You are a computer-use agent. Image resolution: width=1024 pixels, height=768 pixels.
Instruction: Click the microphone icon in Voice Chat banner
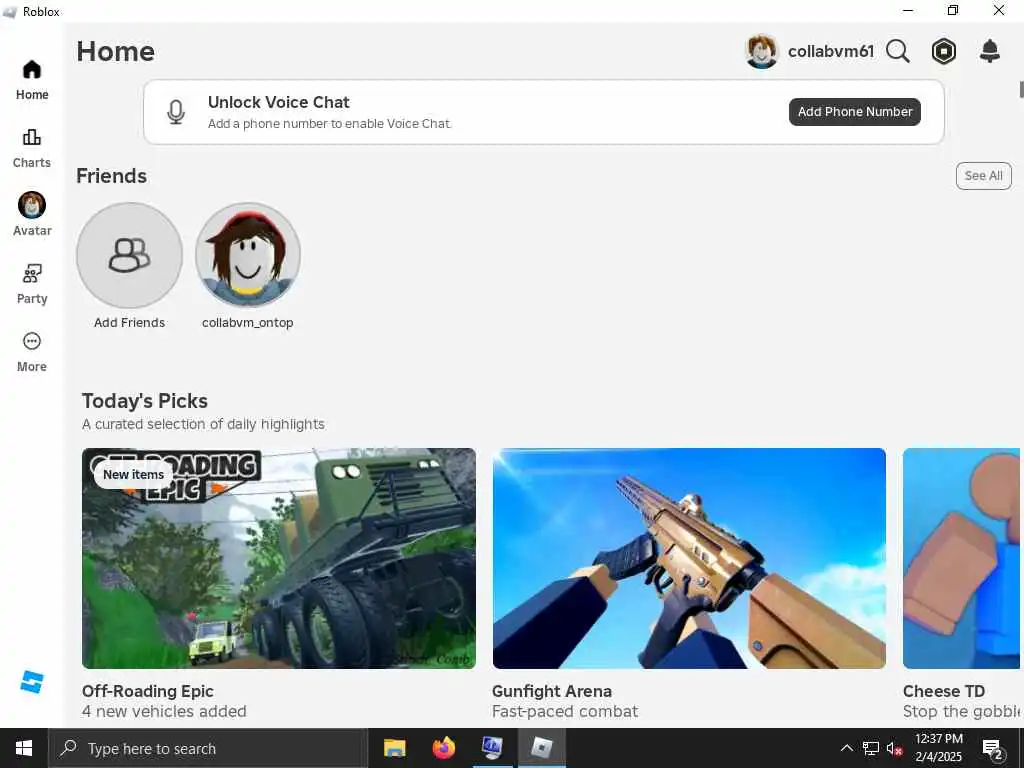176,112
